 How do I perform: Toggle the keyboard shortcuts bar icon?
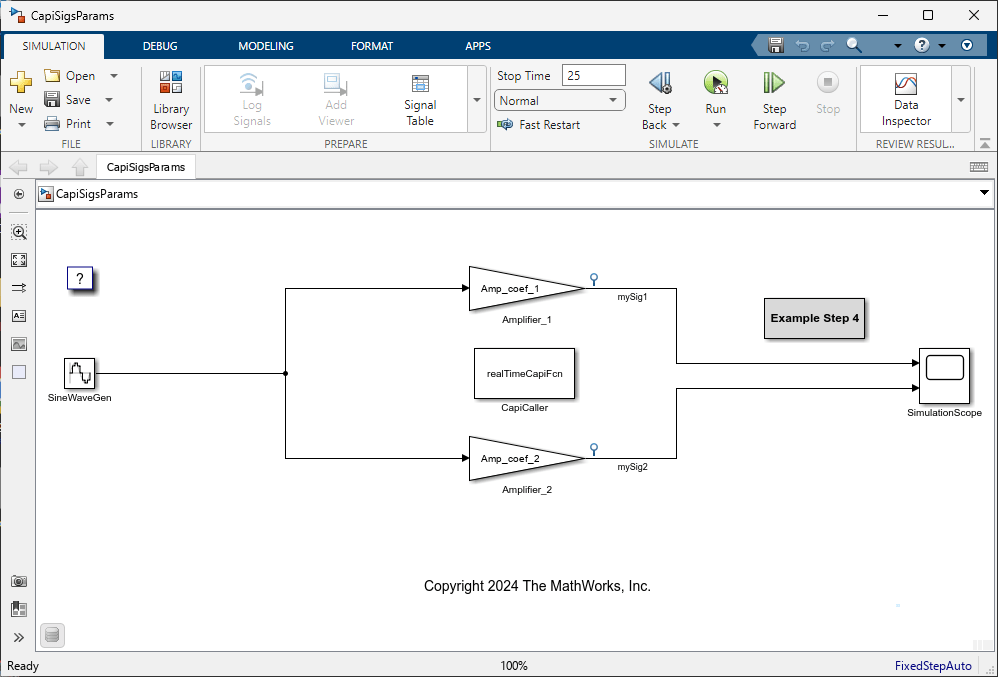979,166
